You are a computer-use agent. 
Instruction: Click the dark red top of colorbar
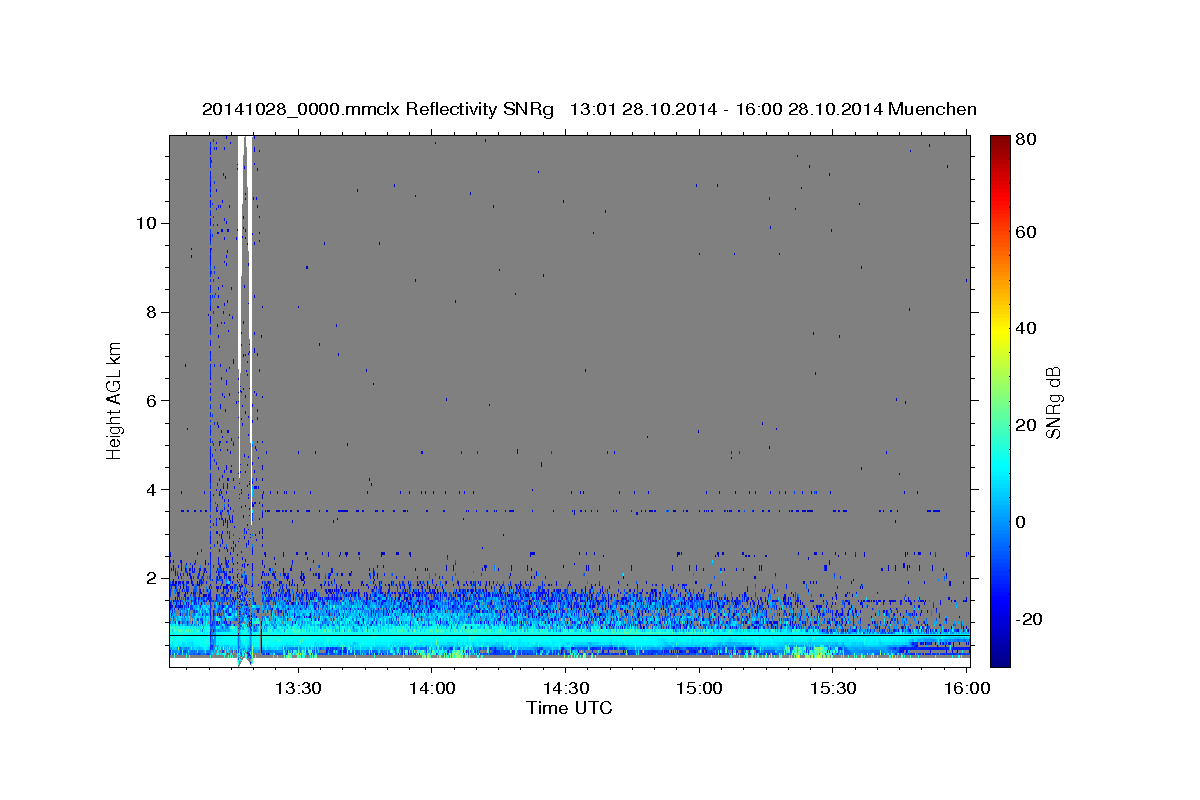click(999, 145)
